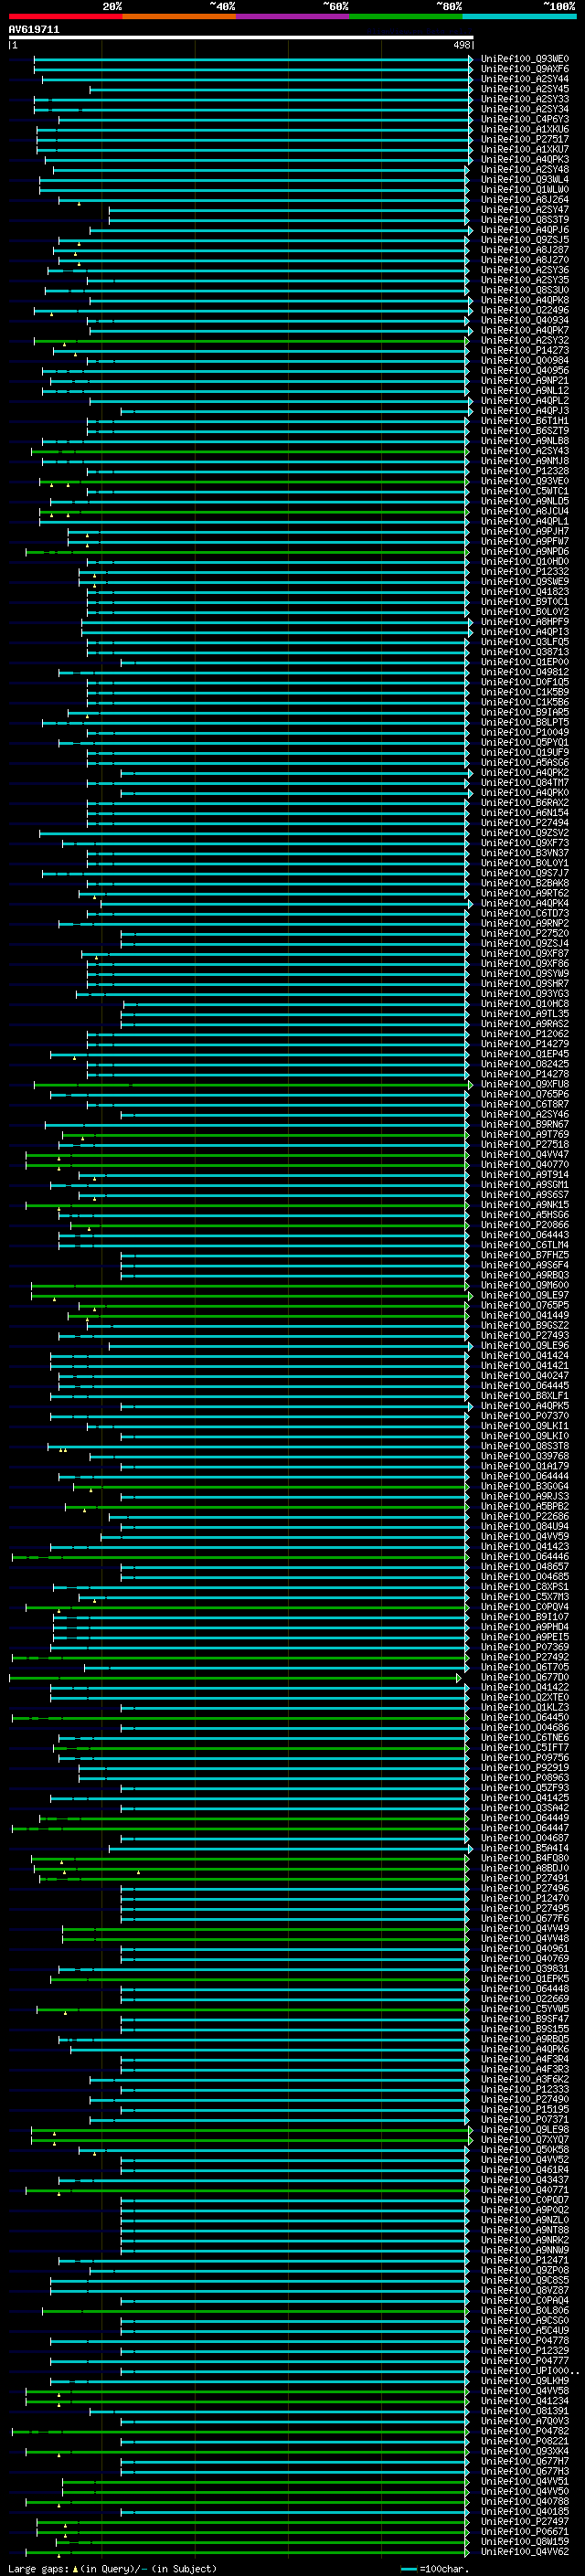The image size is (585, 2576).
Task: Click the arrow tip of the UniRef100_Q9LE97 bar
Action: coord(470,1295)
